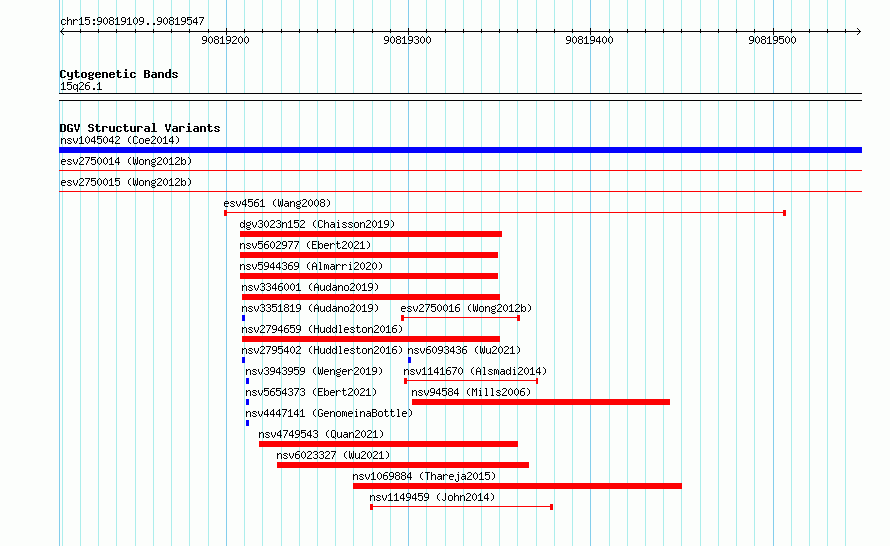The image size is (890, 546).
Task: Click the DGV Structural Variants track title
Action: tap(140, 128)
